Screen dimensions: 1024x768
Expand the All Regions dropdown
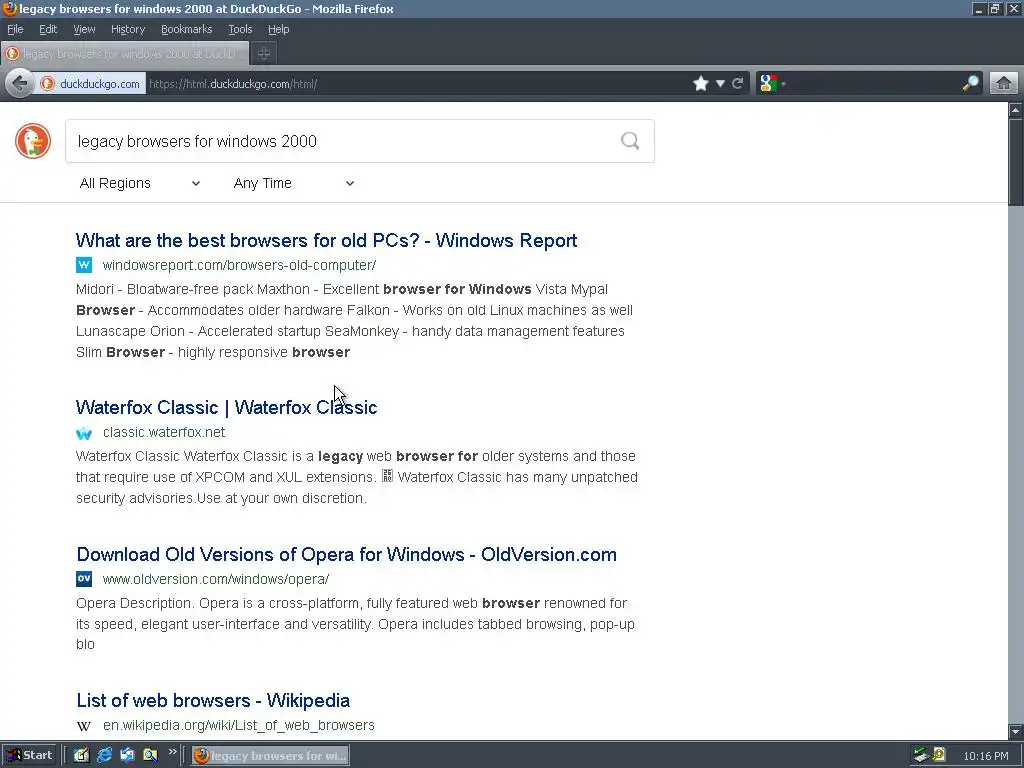point(140,184)
